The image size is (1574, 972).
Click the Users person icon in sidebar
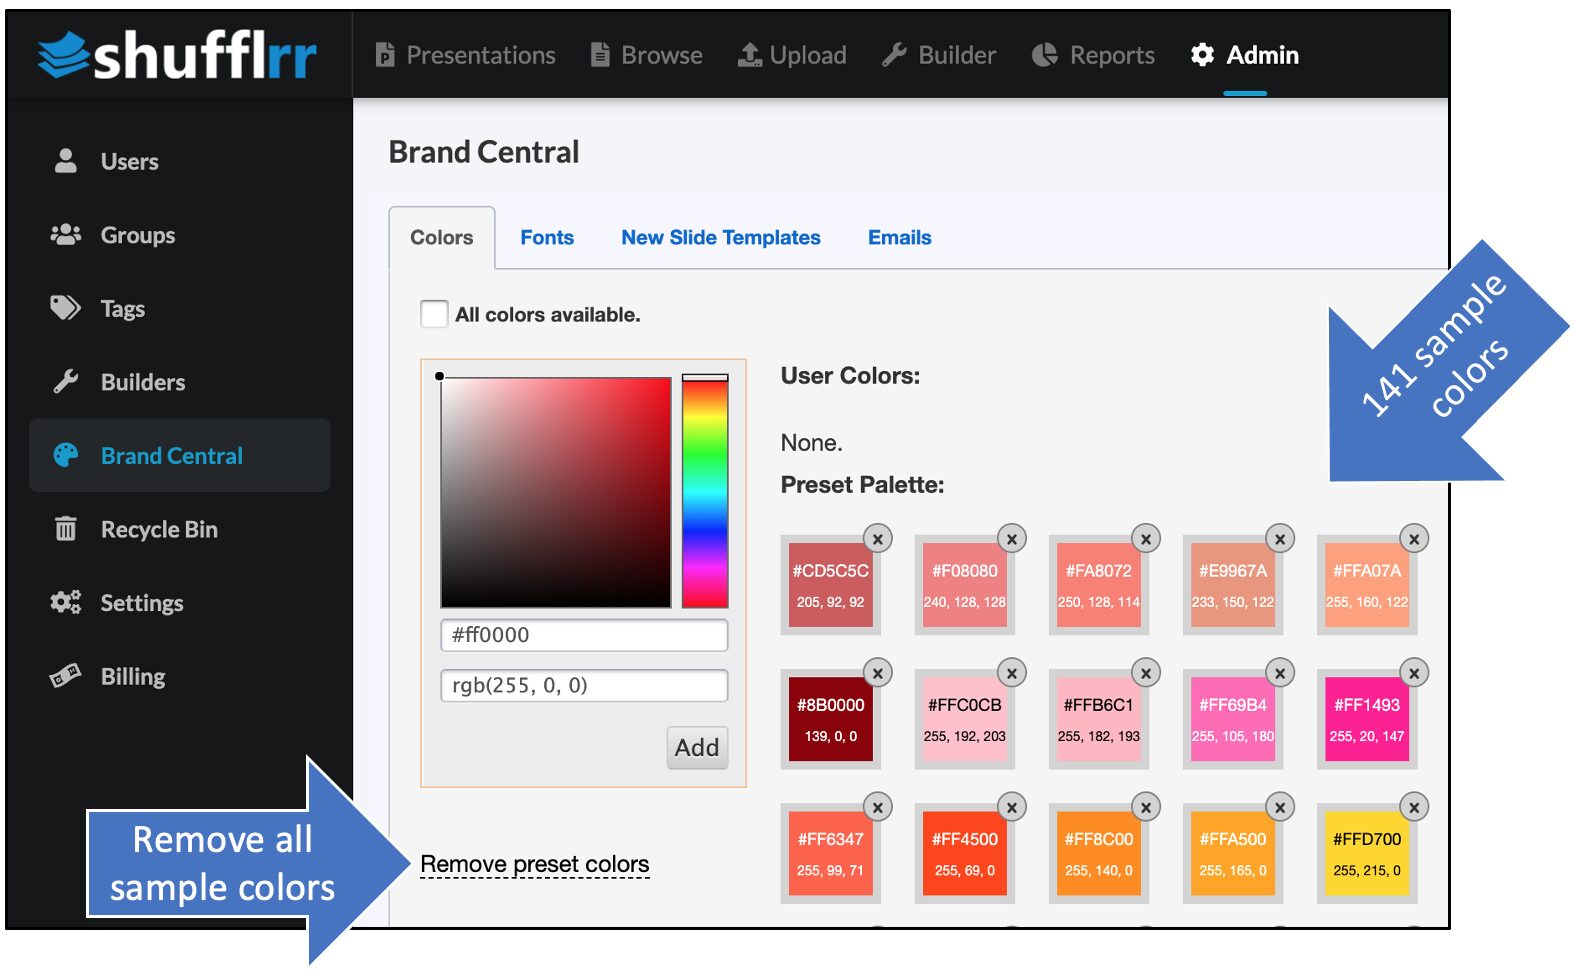(x=66, y=161)
